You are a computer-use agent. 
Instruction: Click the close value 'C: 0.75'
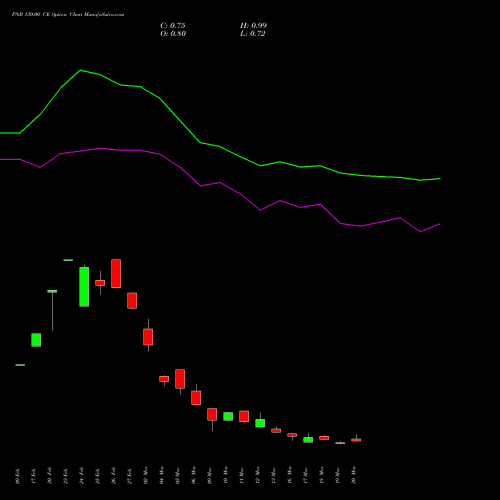tap(173, 26)
